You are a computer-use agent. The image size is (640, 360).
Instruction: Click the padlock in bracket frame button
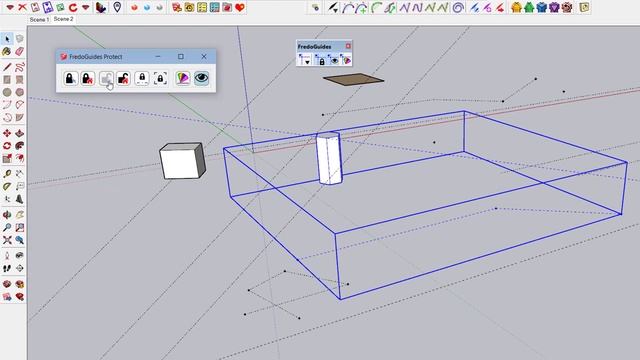point(160,78)
